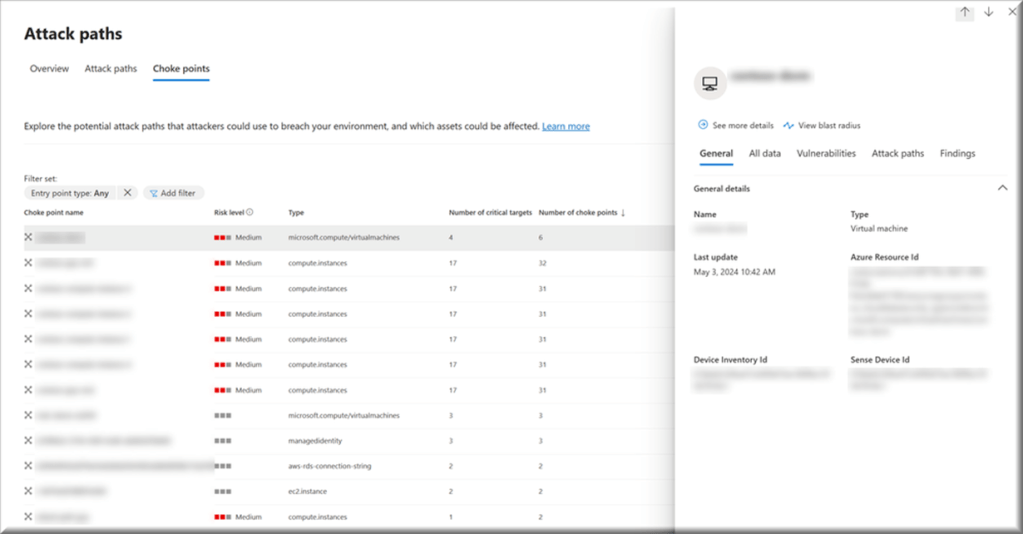This screenshot has width=1023, height=534.
Task: Click the Risk level info icon
Action: pos(250,212)
